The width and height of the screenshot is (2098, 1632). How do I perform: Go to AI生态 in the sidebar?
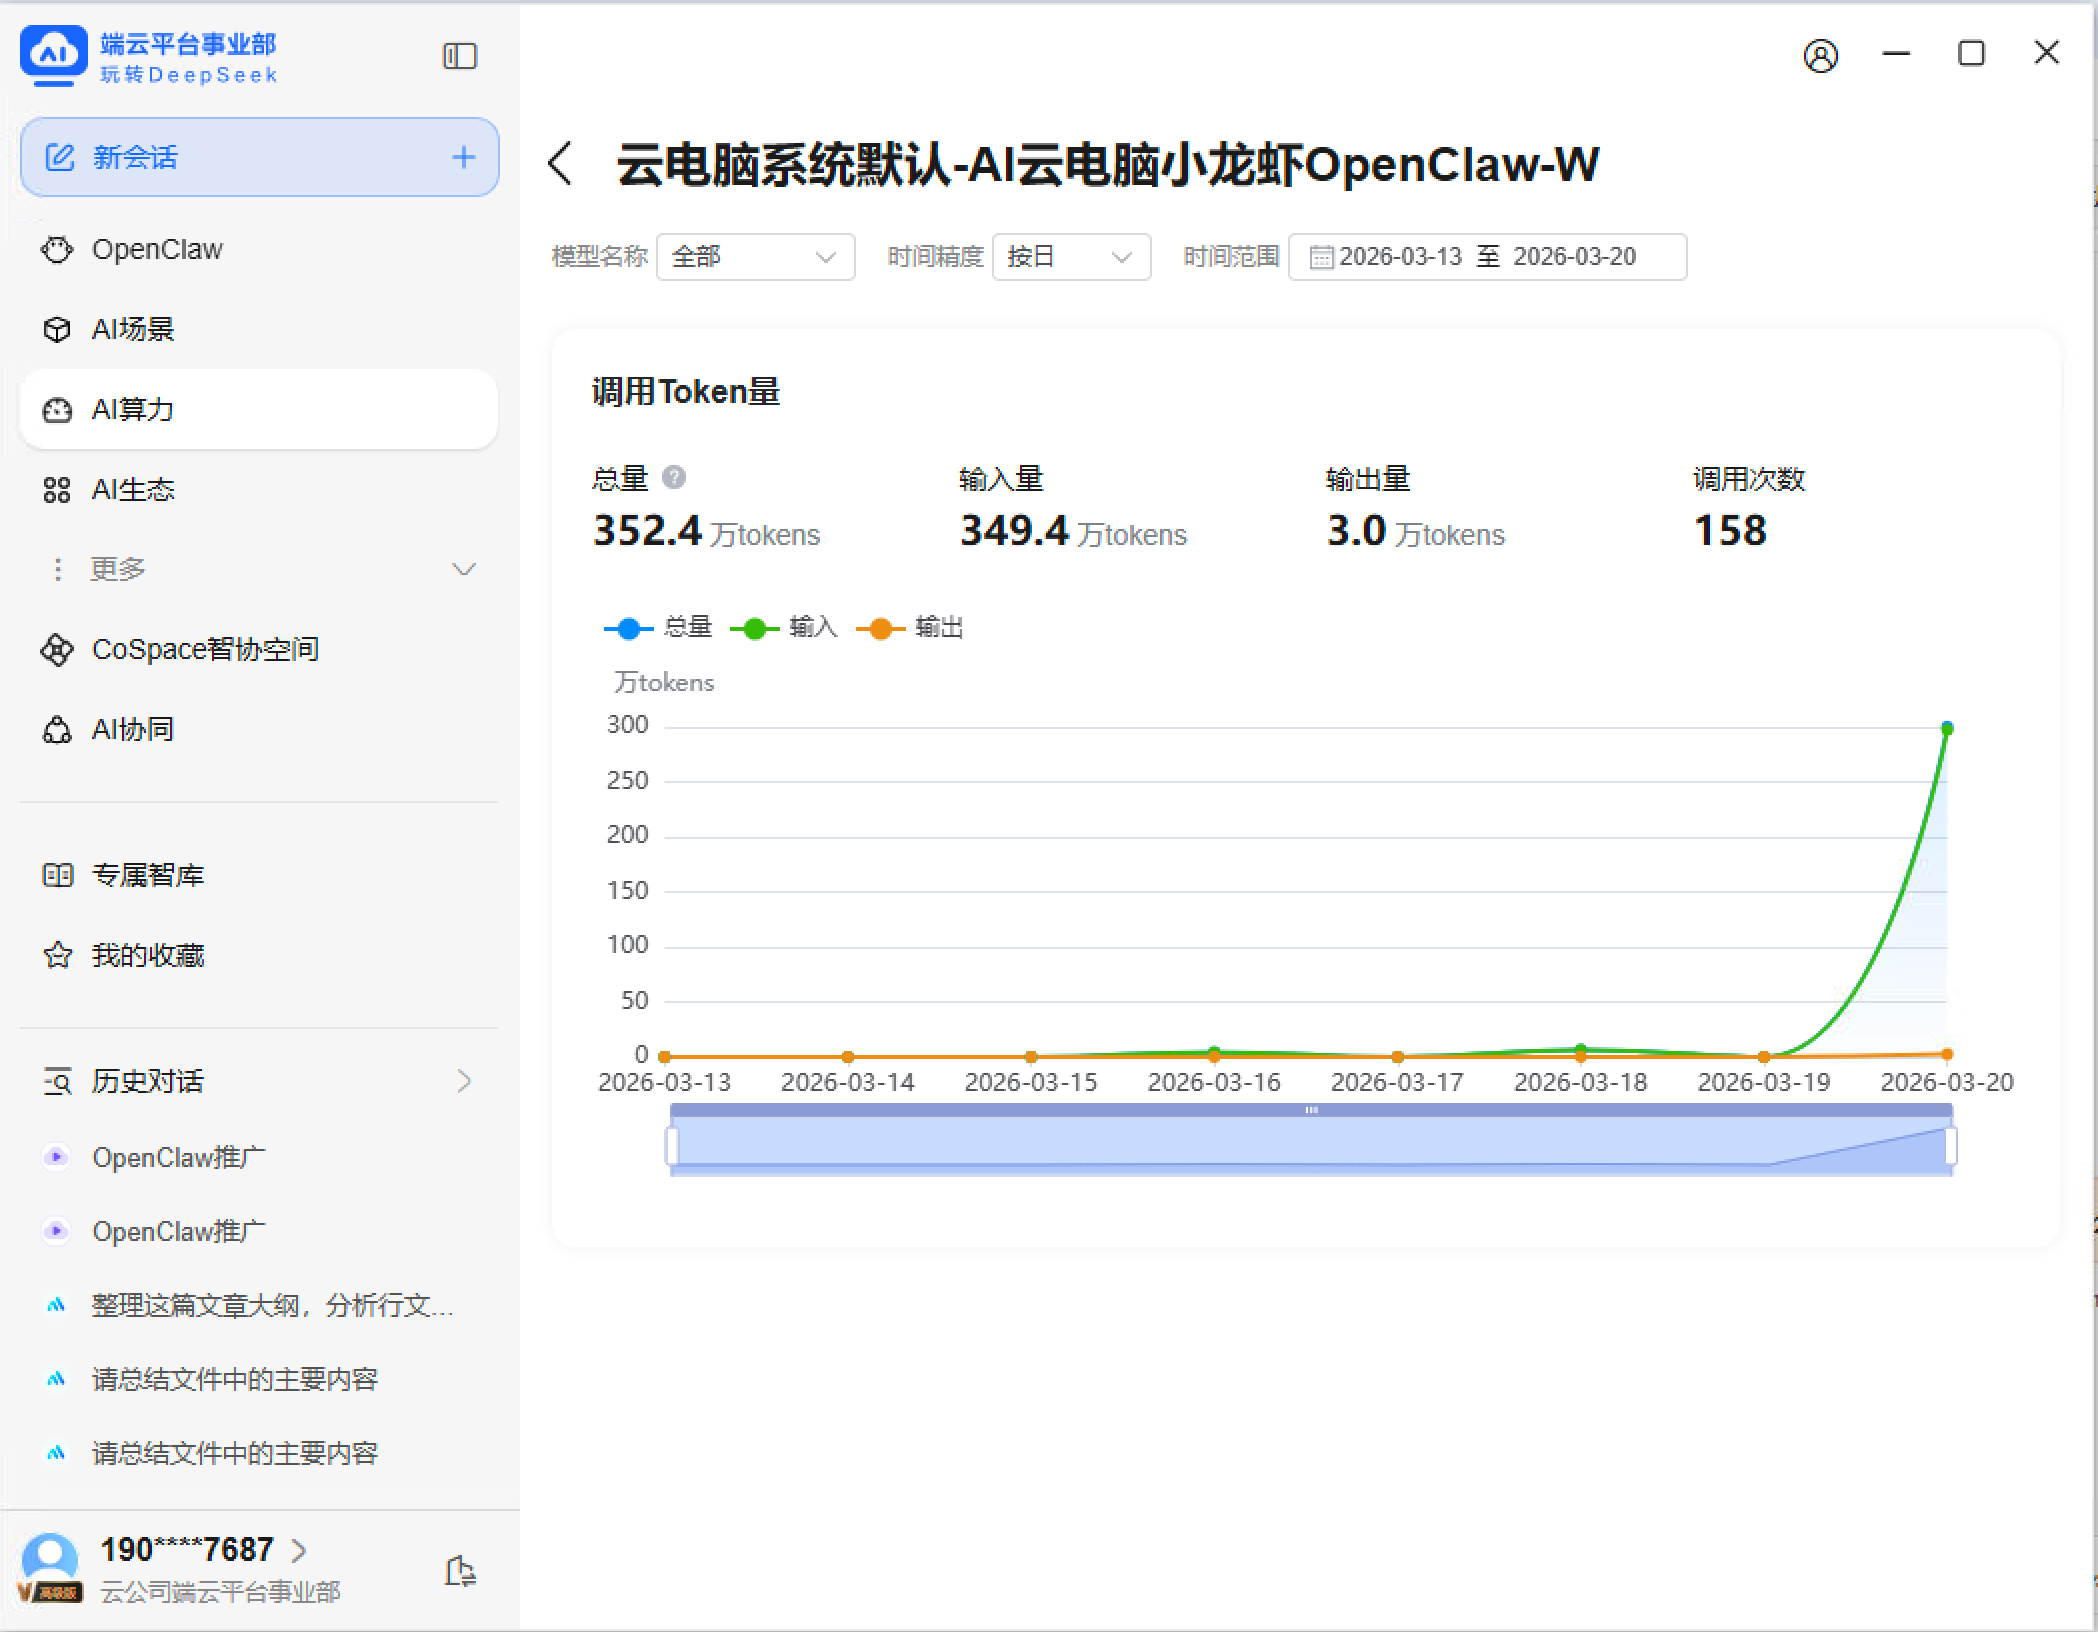point(133,490)
